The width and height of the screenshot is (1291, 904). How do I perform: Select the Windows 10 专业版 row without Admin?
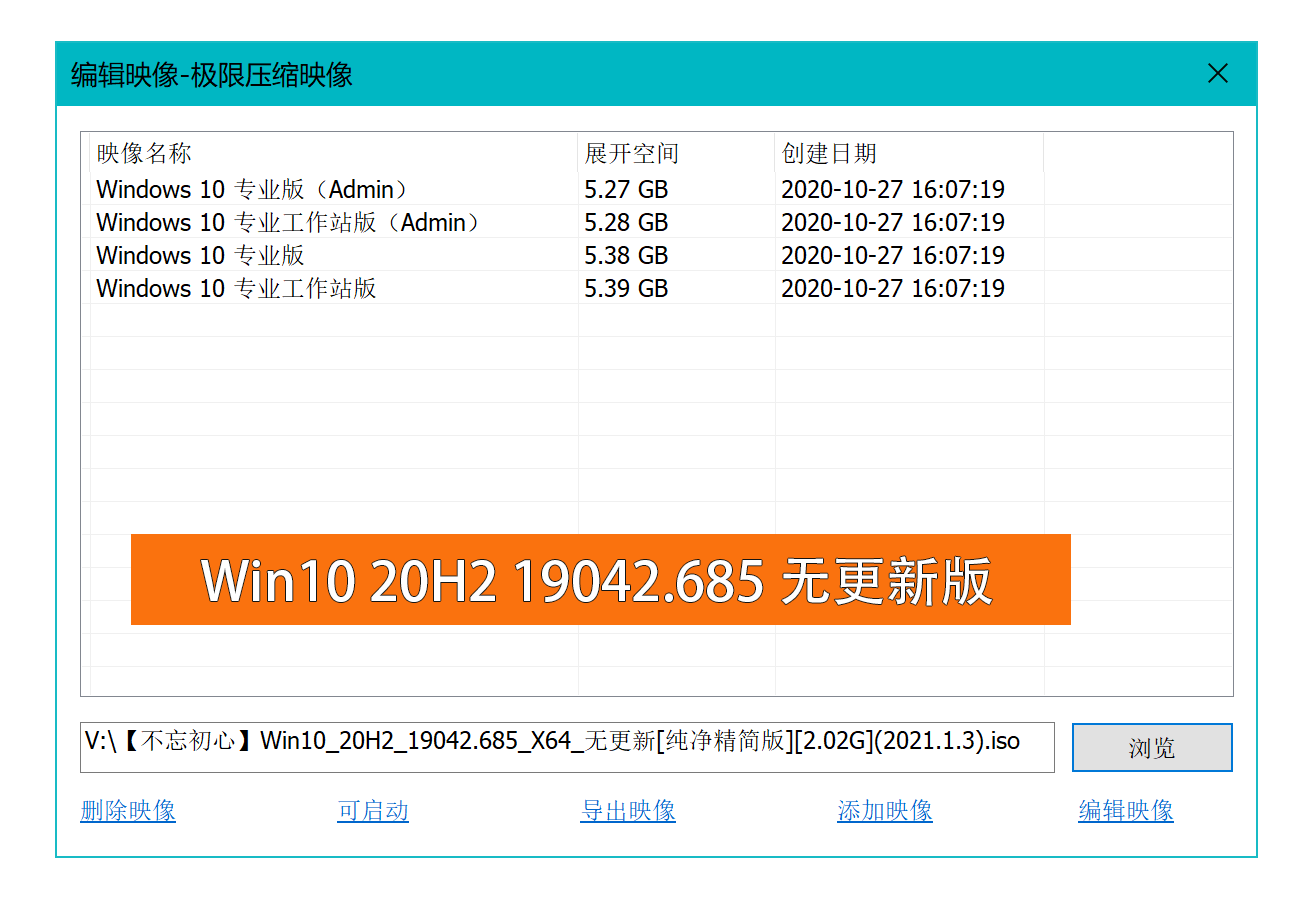coord(200,255)
